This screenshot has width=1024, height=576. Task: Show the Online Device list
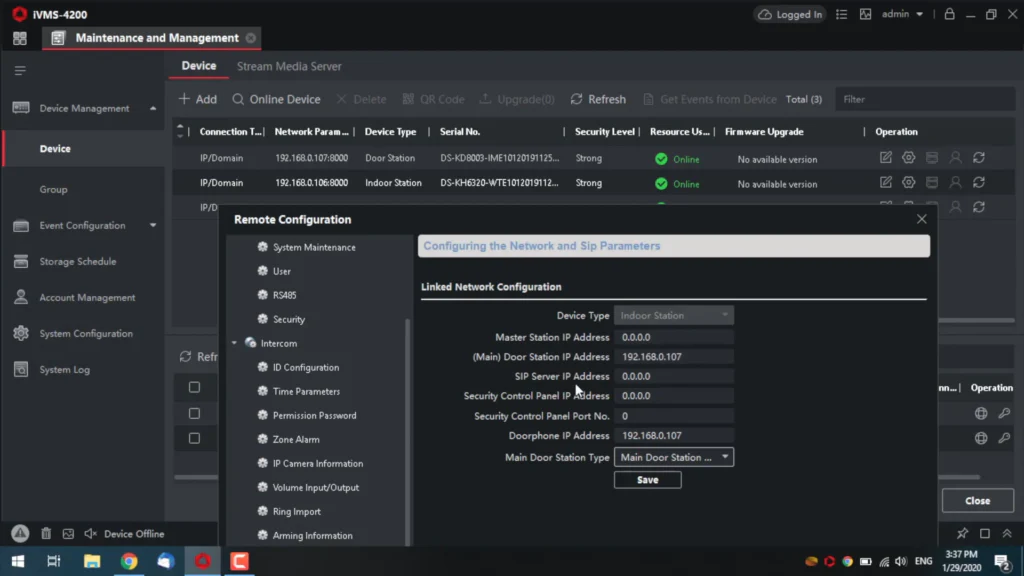tap(276, 99)
